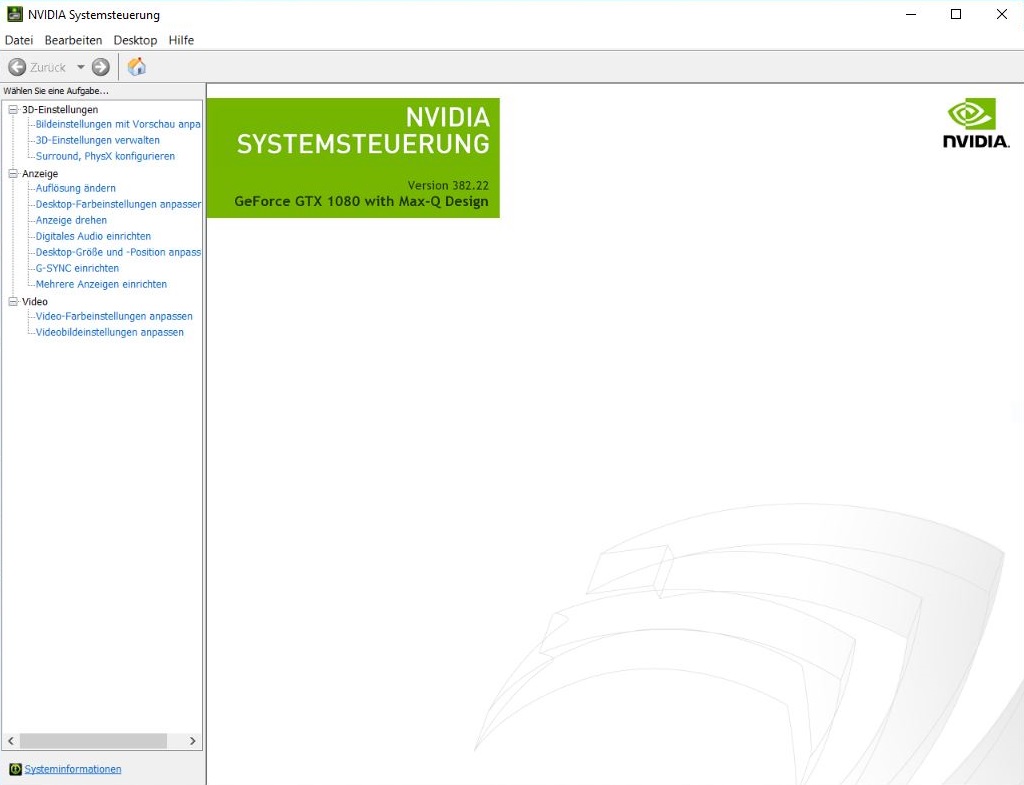This screenshot has height=785, width=1024.
Task: Open Bildeinstellungen mit Vorschau anpassen
Action: [118, 124]
